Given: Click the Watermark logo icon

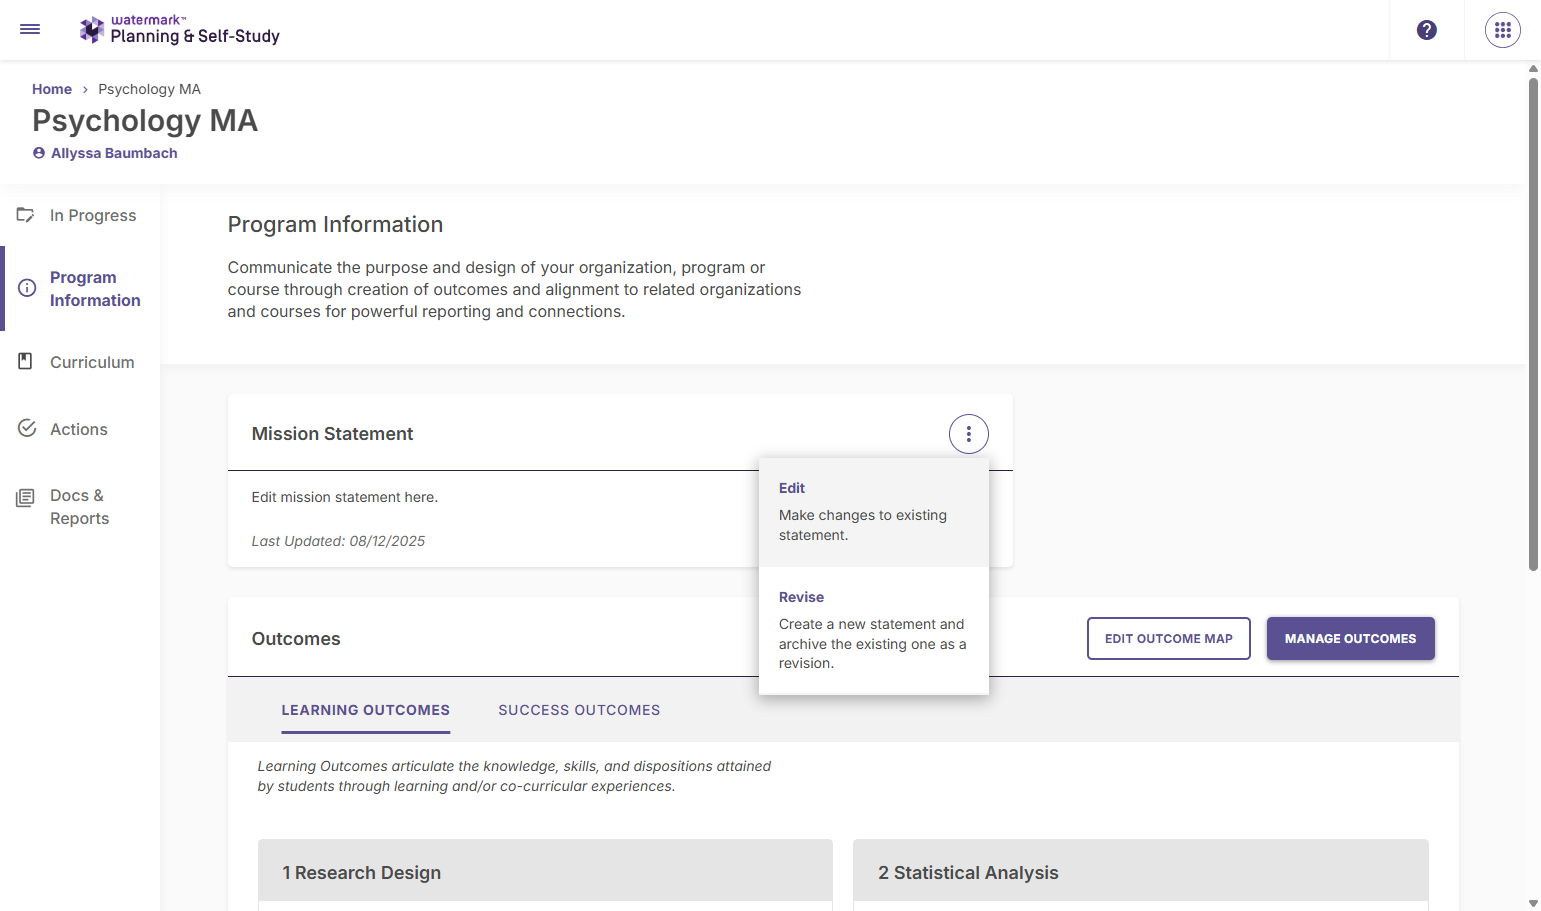Looking at the screenshot, I should pos(92,30).
